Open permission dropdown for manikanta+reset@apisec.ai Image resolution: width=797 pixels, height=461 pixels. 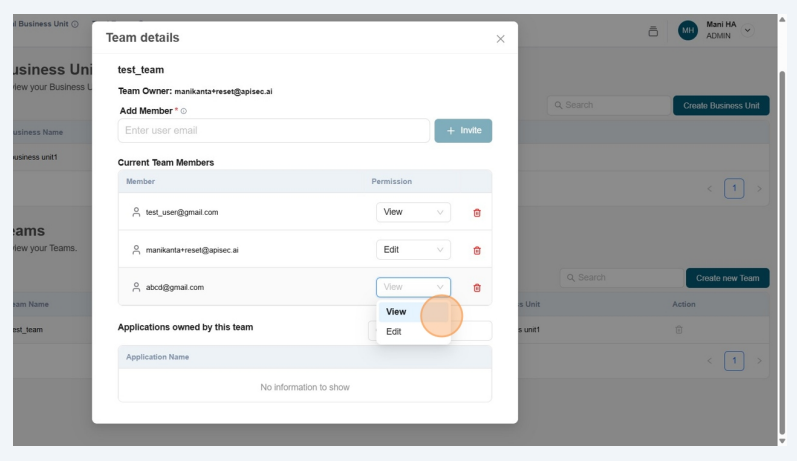(413, 250)
